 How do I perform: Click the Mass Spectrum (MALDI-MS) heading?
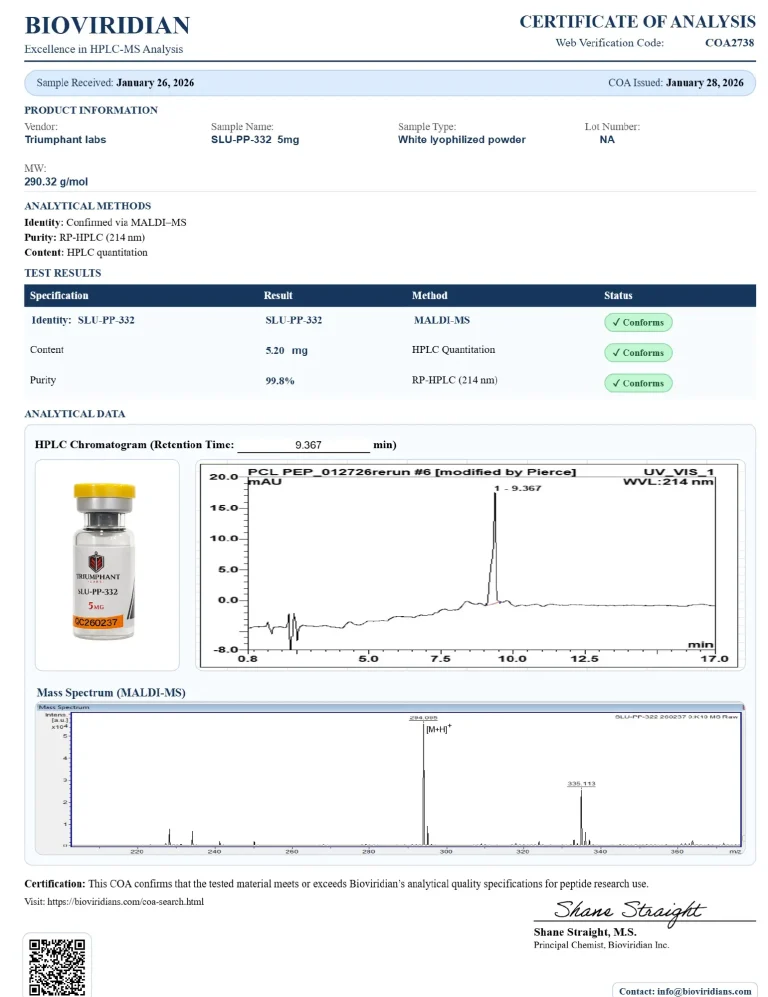pos(111,692)
